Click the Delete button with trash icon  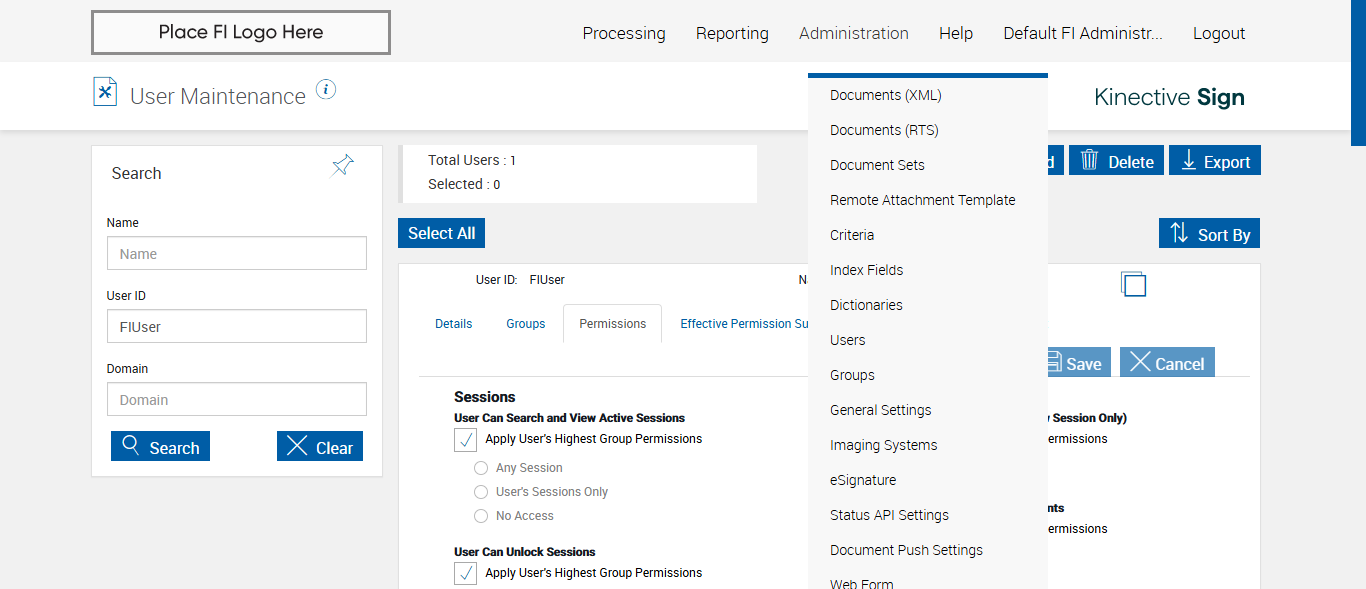click(x=1116, y=161)
